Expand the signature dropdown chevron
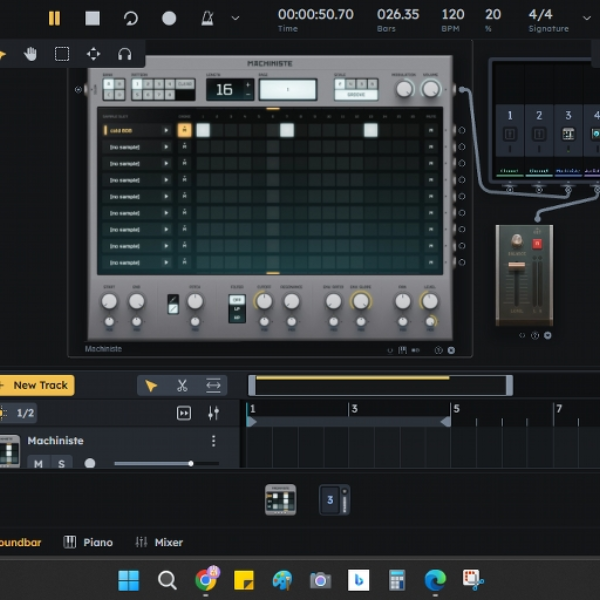This screenshot has width=600, height=600. (587, 18)
